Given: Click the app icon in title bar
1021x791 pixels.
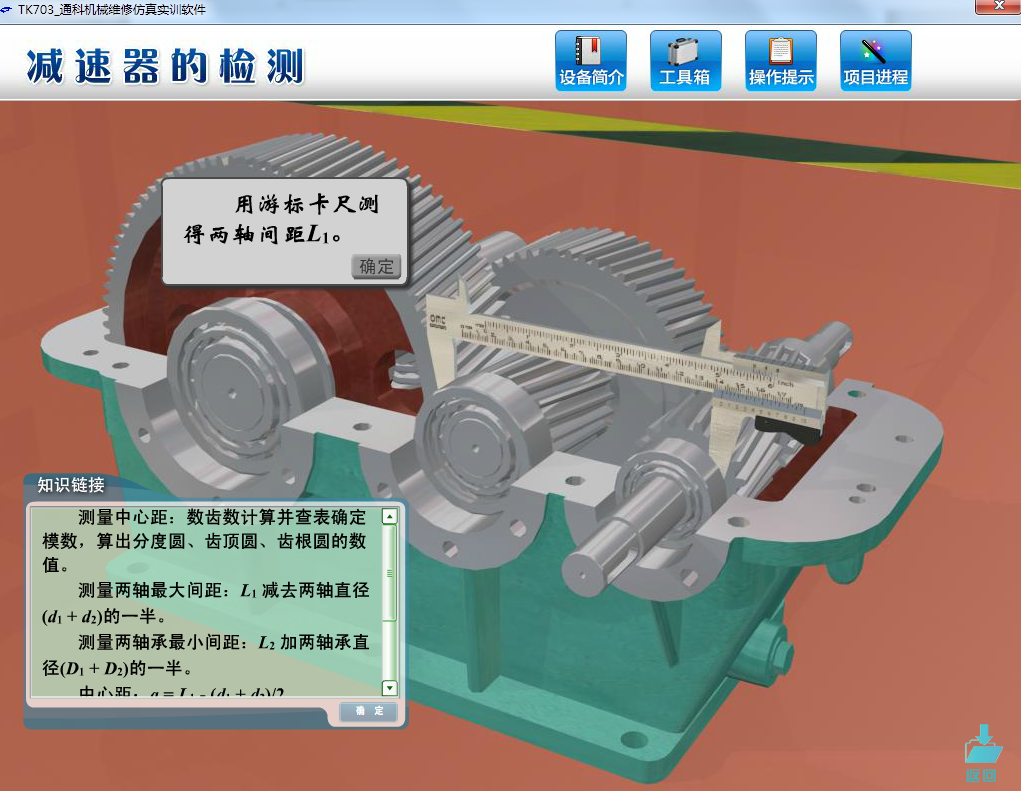Looking at the screenshot, I should tap(8, 8).
